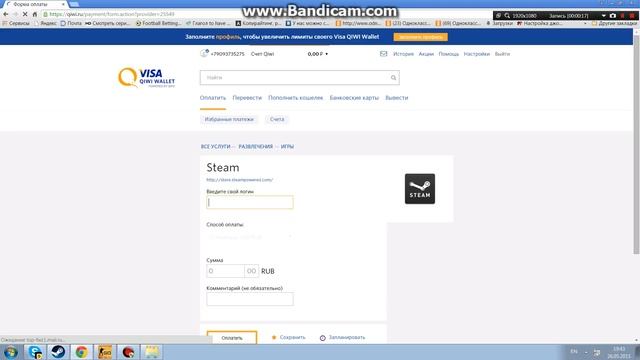
Task: Click the EN language indicator in the tray
Action: [574, 351]
